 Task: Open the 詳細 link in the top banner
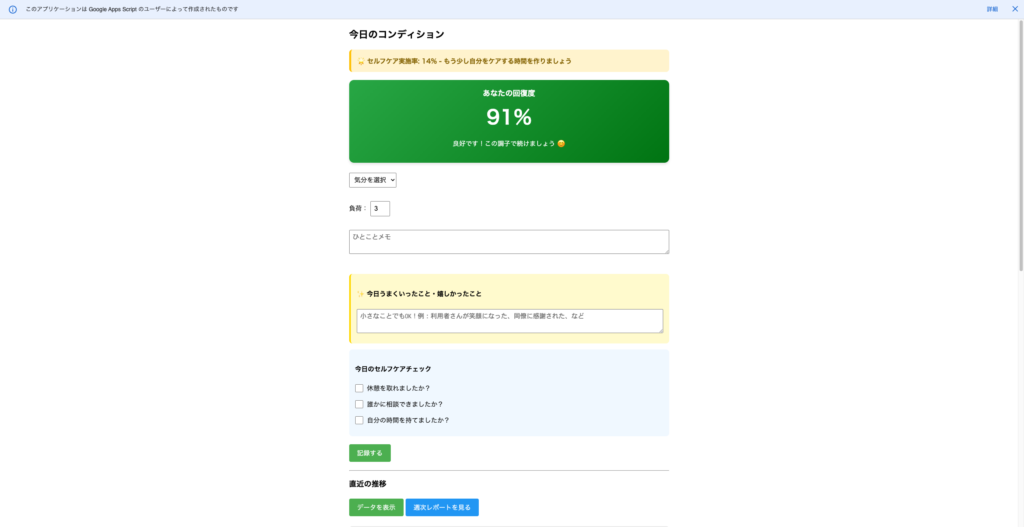992,9
